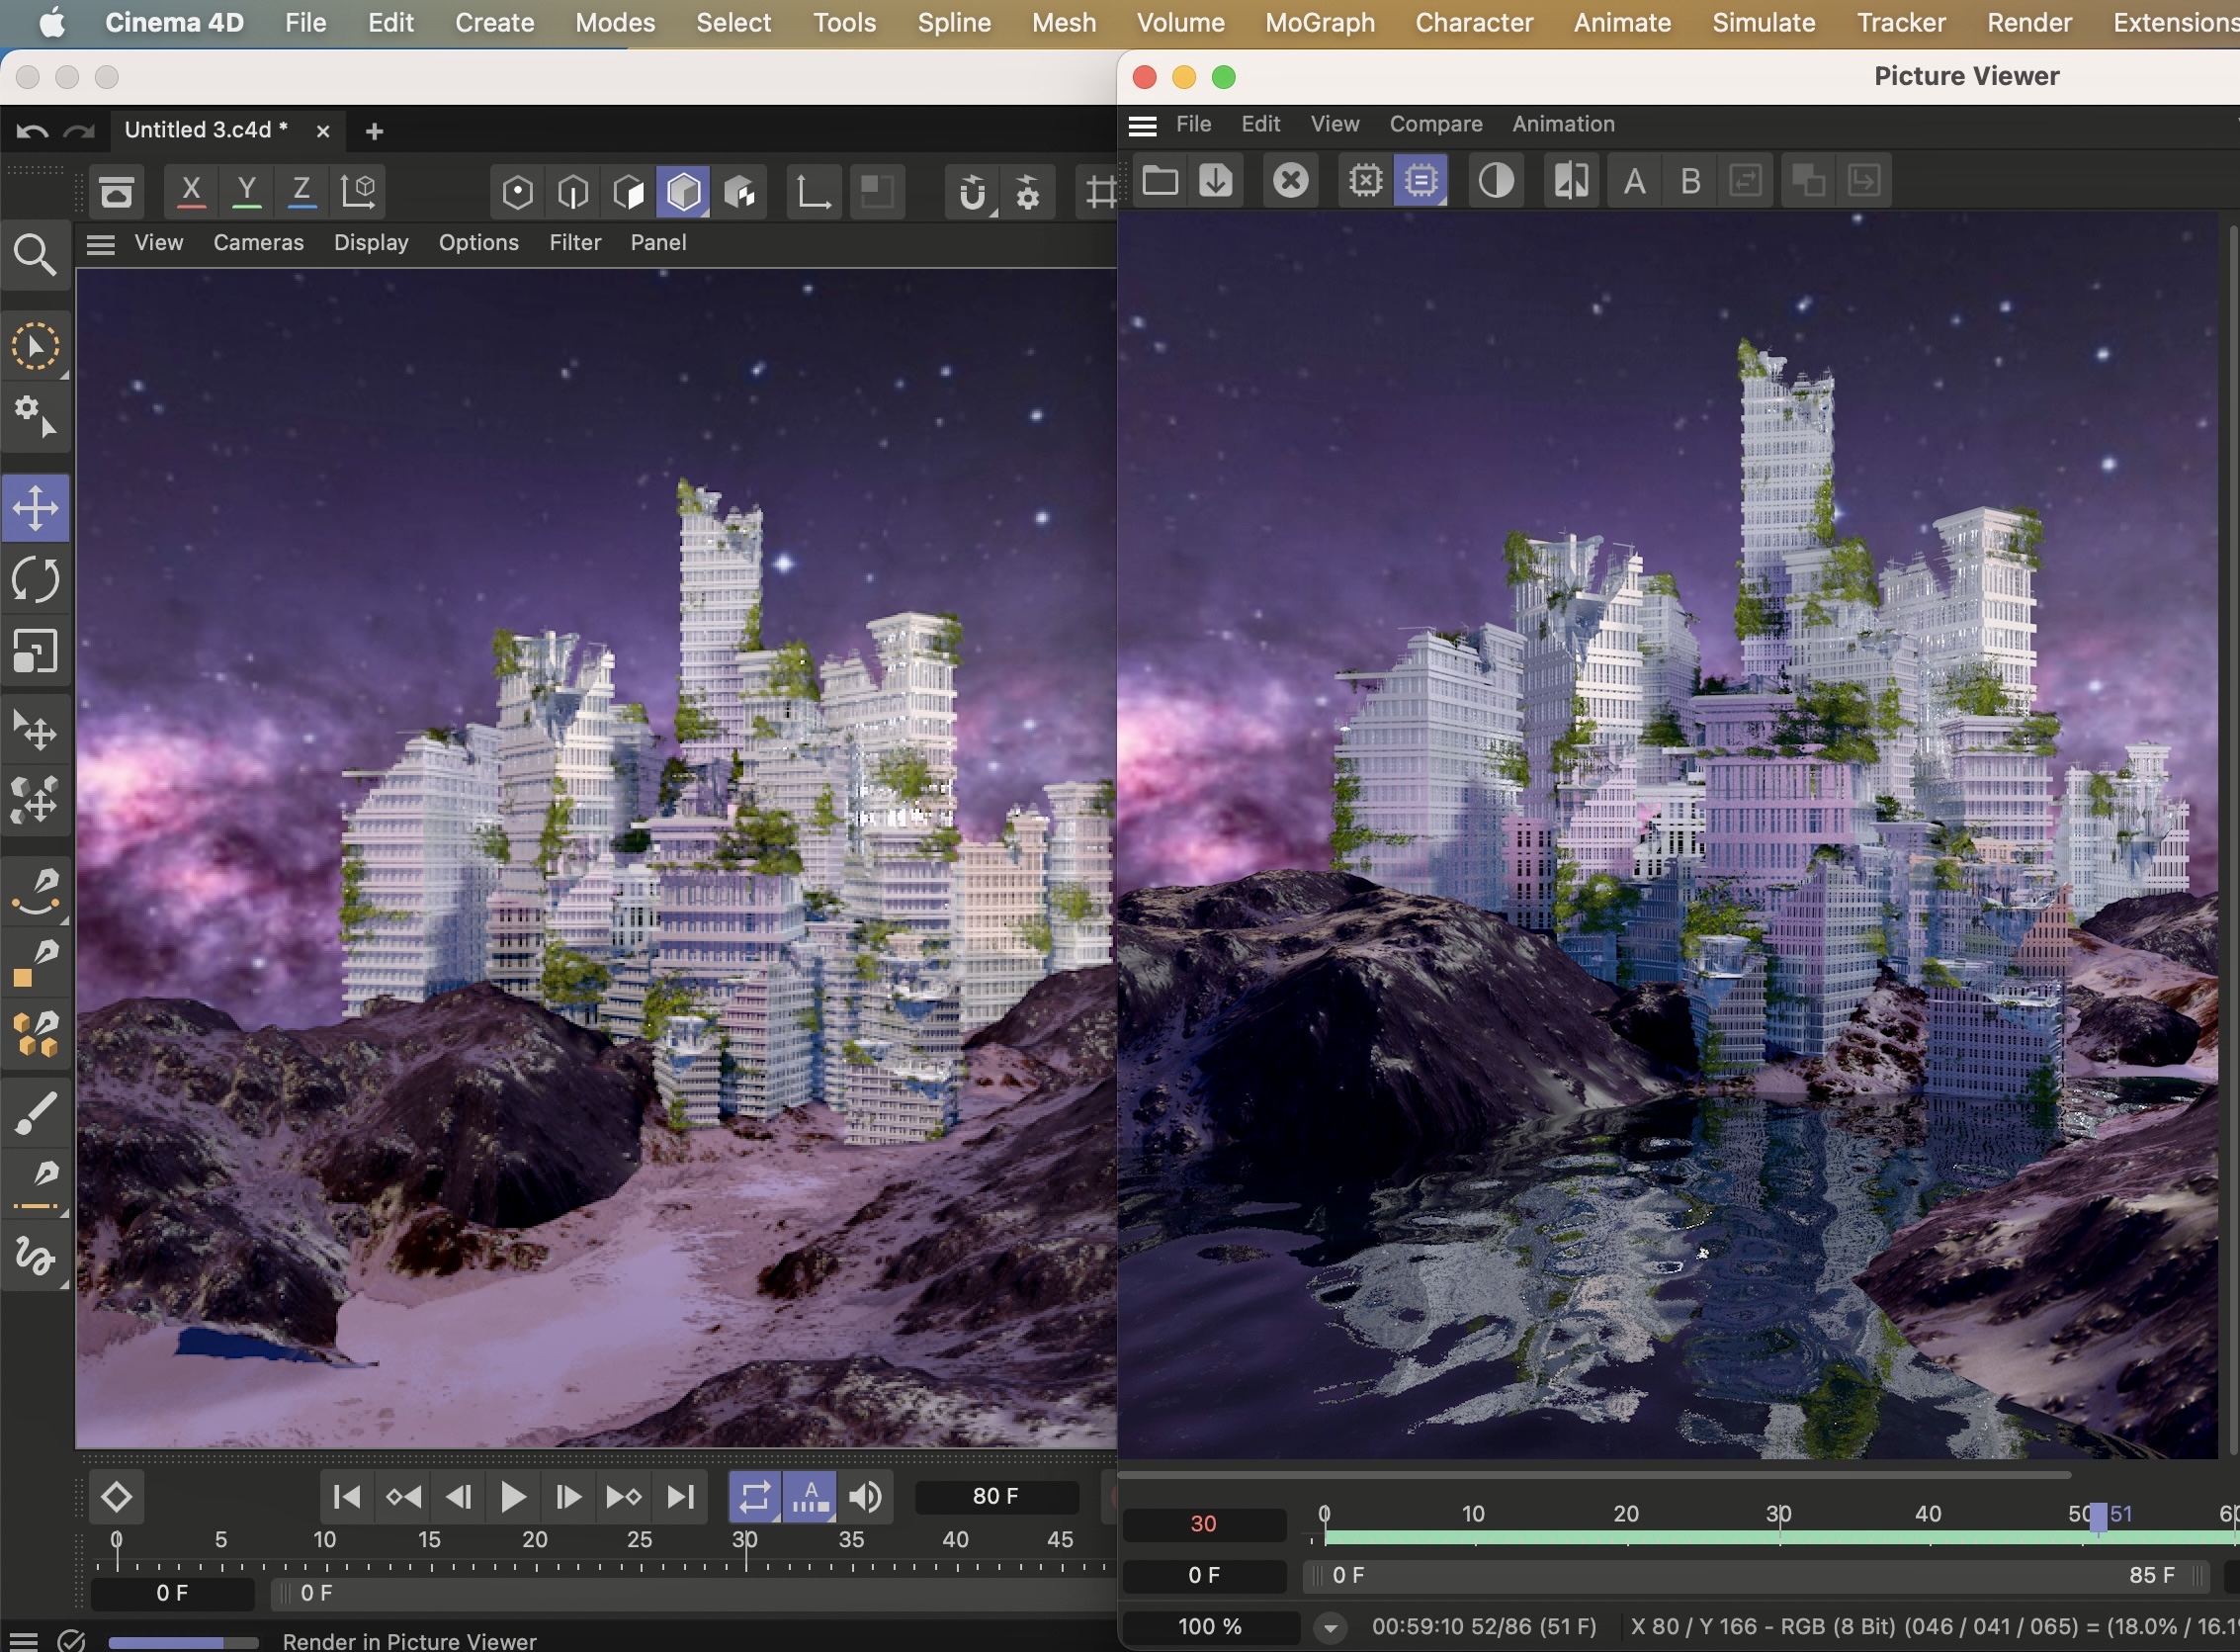Open Asset Browser icon in top toolbar

point(117,191)
